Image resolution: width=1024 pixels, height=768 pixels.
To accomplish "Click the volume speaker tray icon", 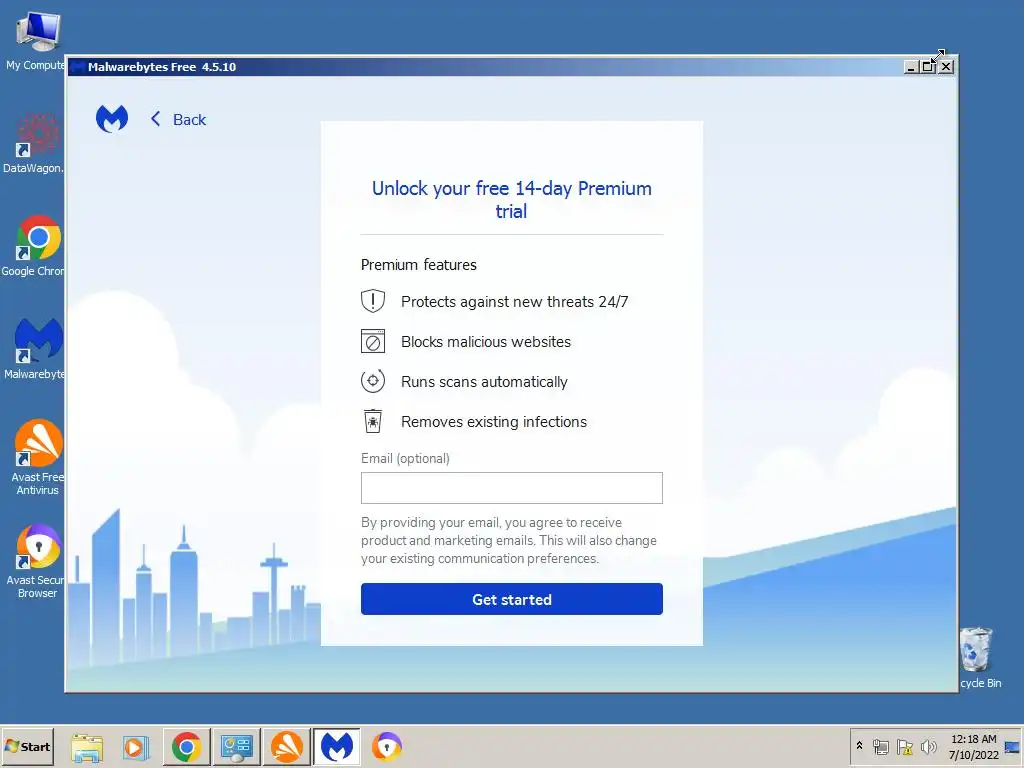I will (928, 746).
